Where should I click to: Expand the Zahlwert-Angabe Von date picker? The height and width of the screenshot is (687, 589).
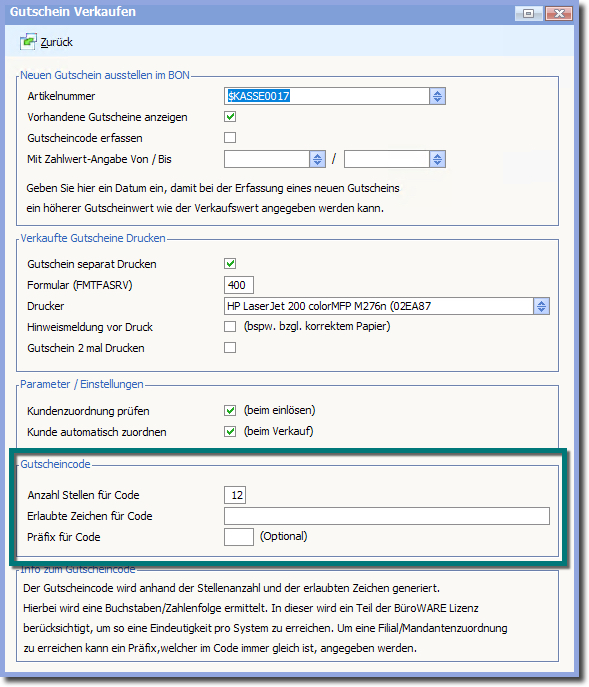click(x=318, y=159)
